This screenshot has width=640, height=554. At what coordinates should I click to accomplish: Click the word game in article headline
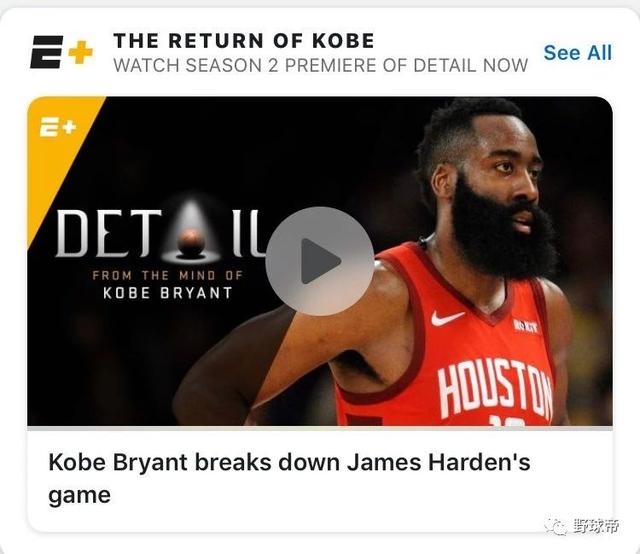(x=79, y=496)
